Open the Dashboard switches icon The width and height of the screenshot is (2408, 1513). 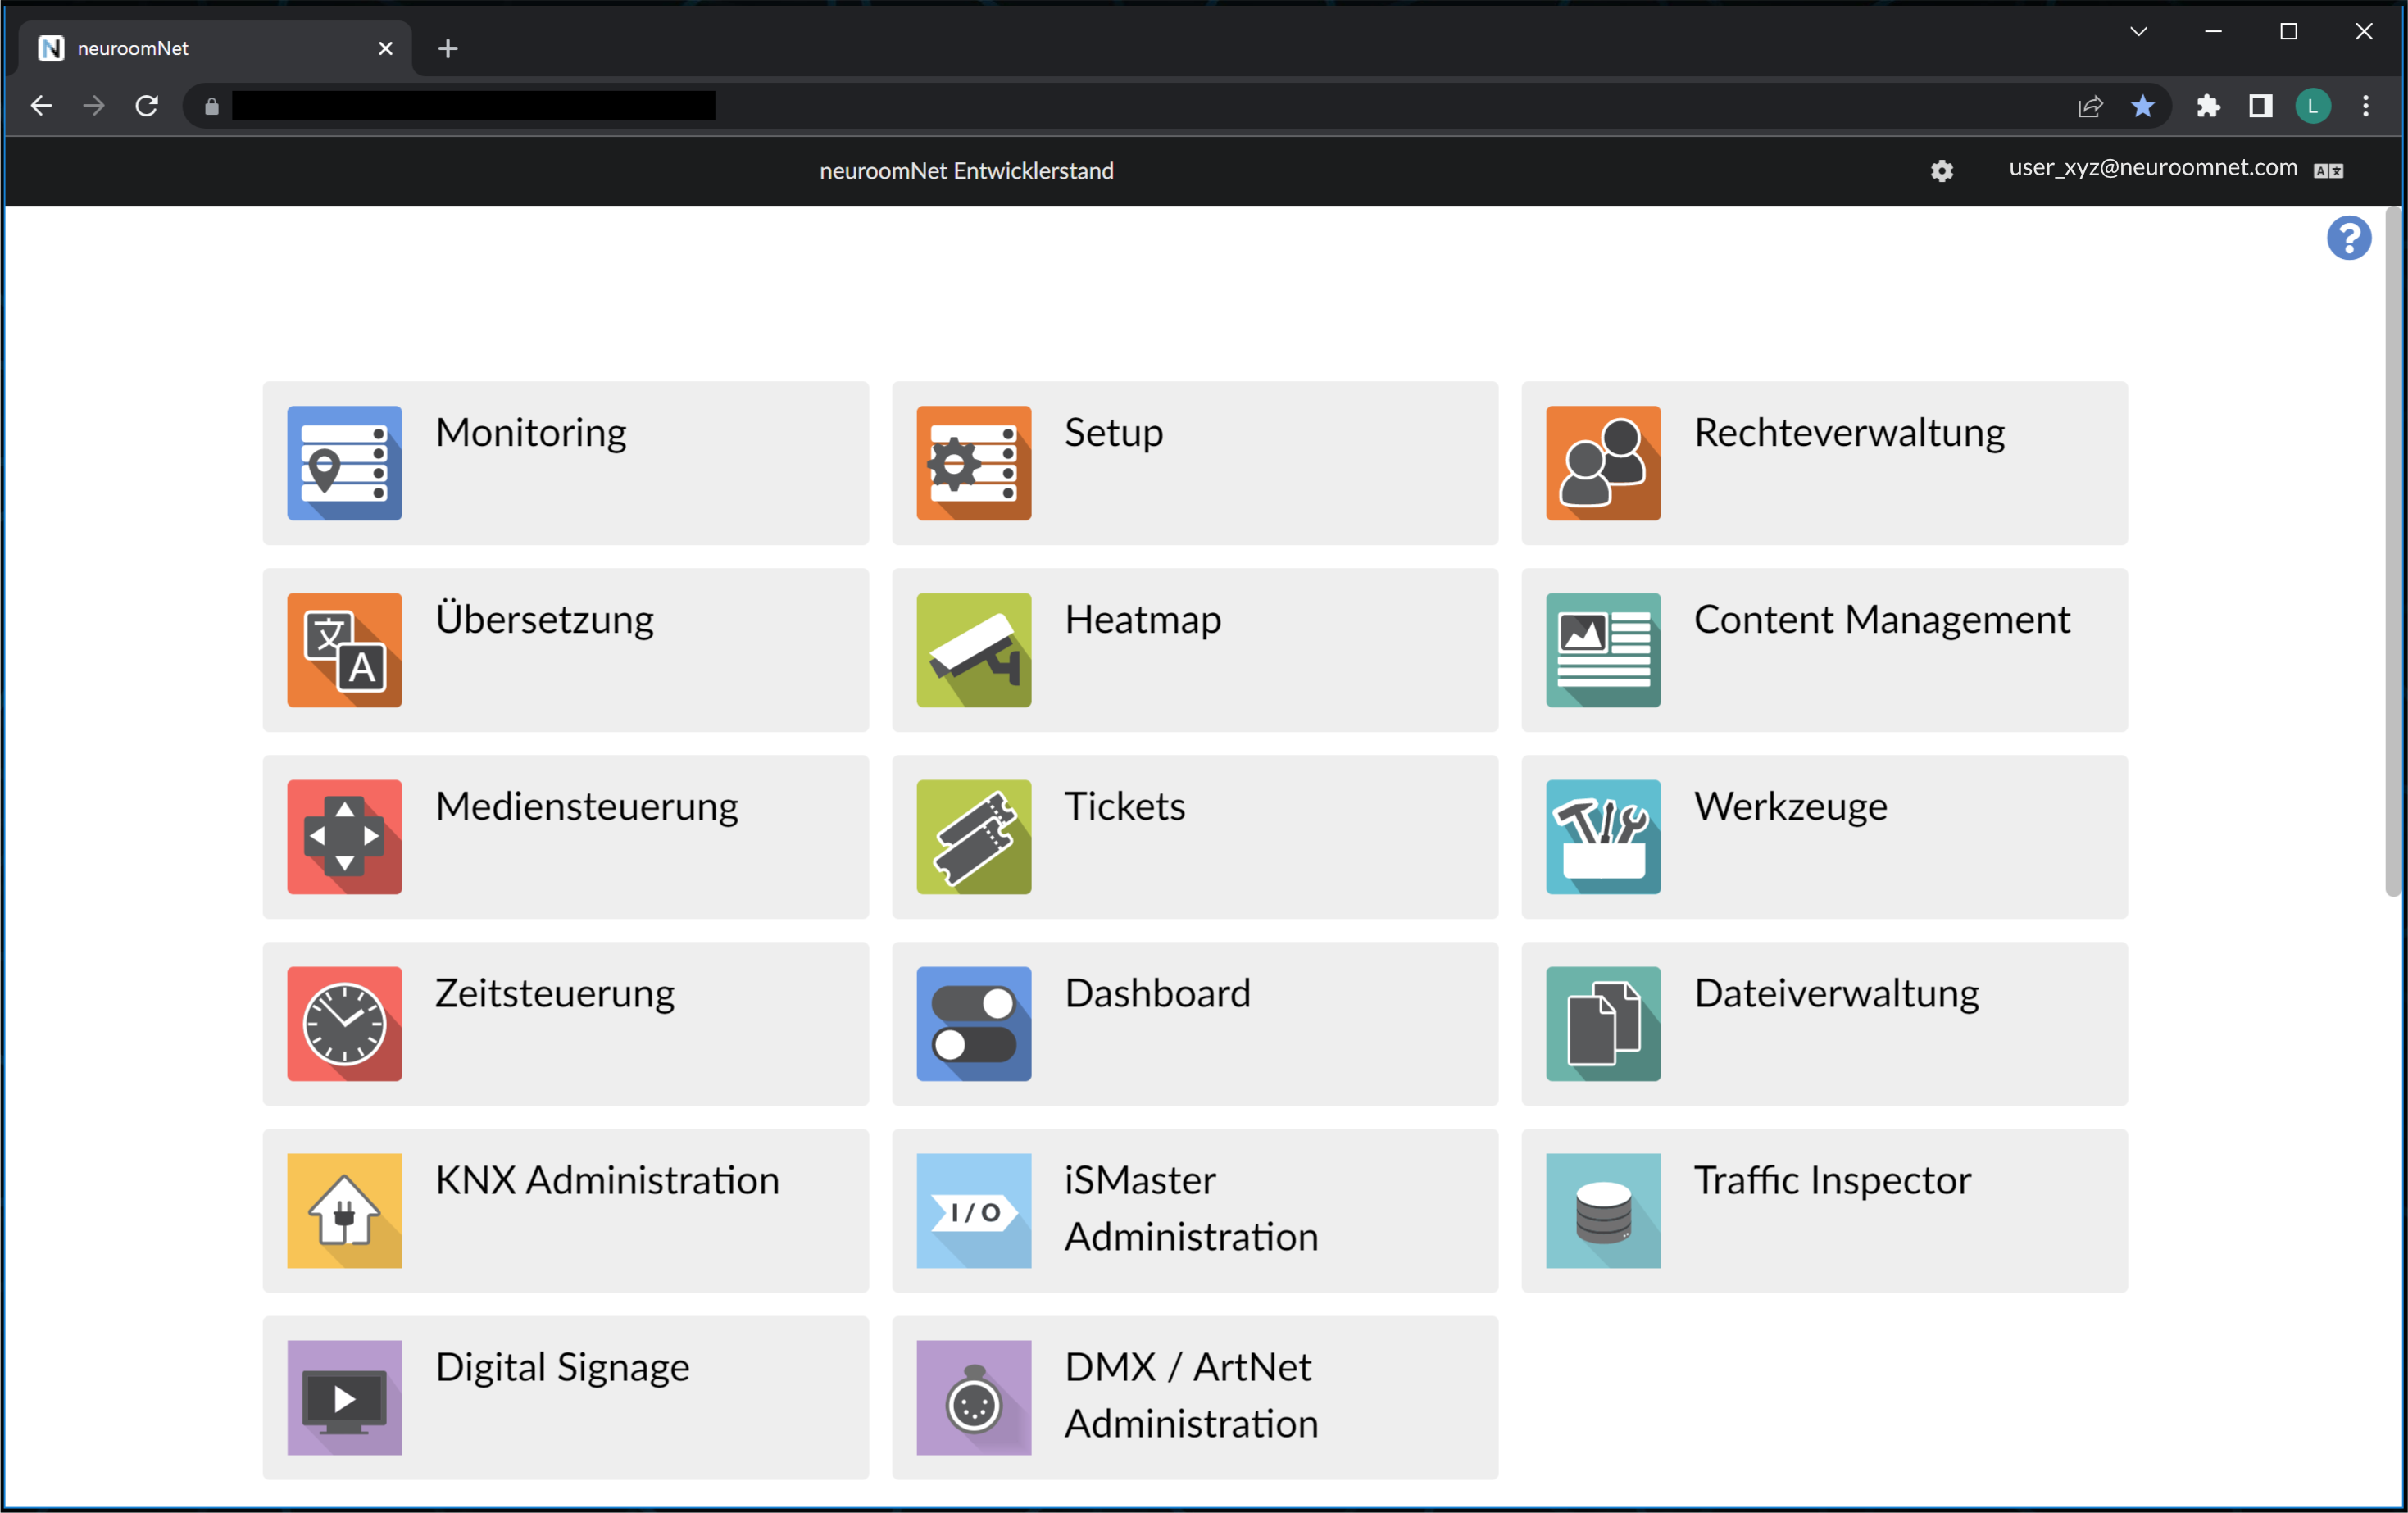tap(973, 1024)
